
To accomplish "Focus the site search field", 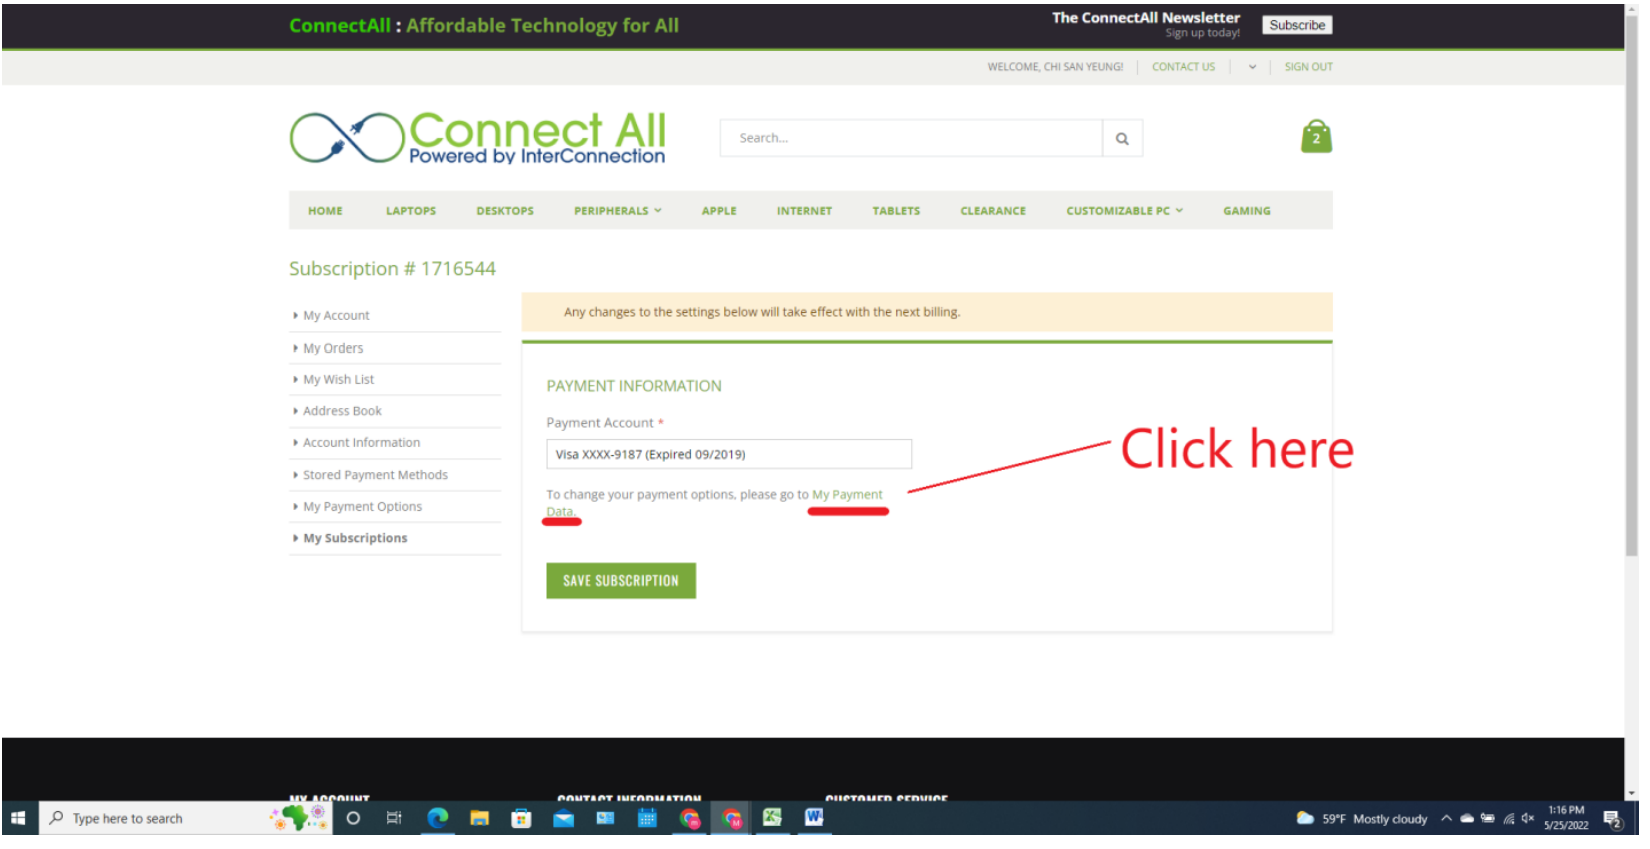I will [x=910, y=139].
